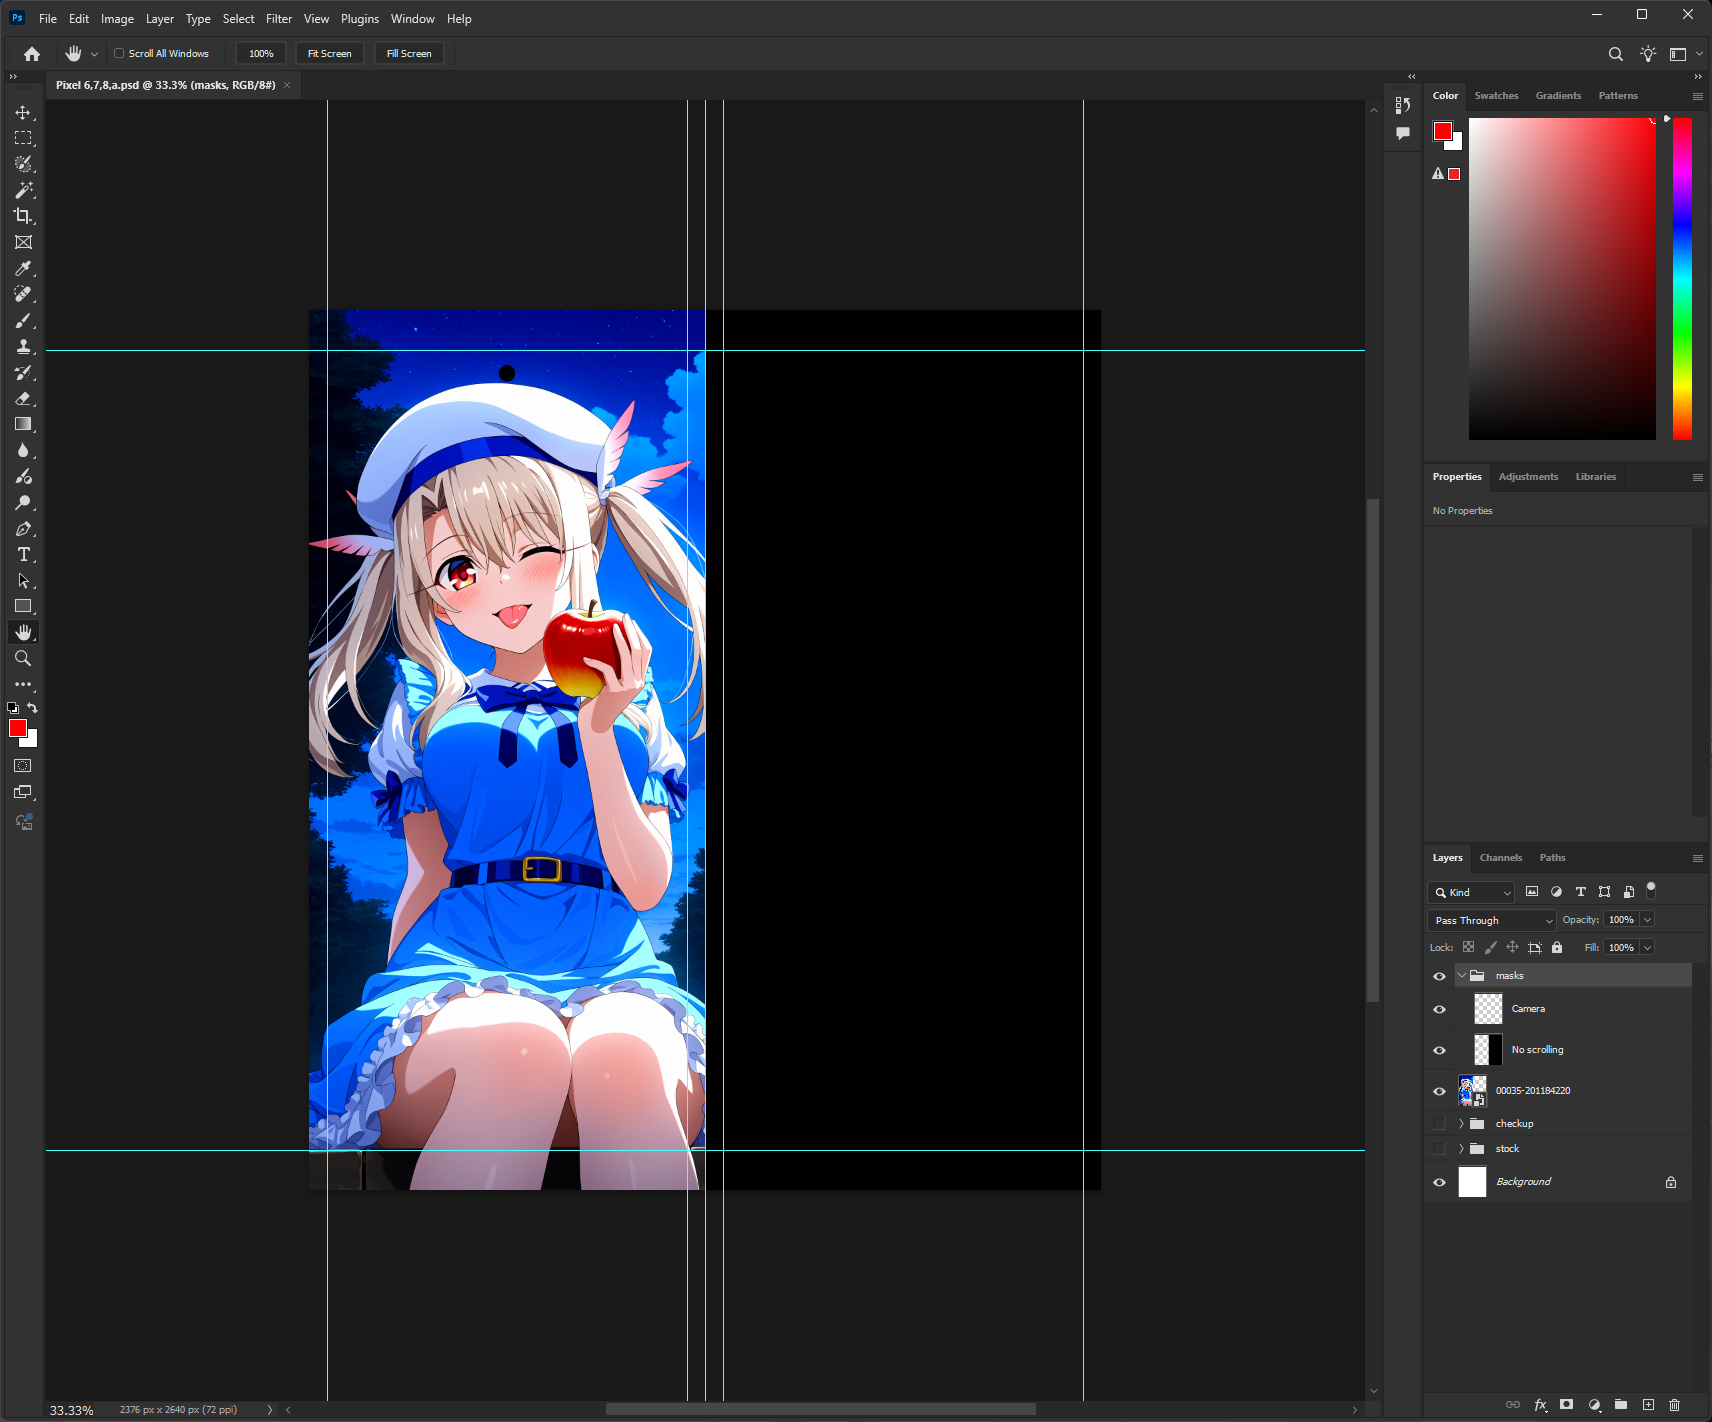Image resolution: width=1712 pixels, height=1422 pixels.
Task: Expand the stock layer group
Action: (x=1461, y=1149)
